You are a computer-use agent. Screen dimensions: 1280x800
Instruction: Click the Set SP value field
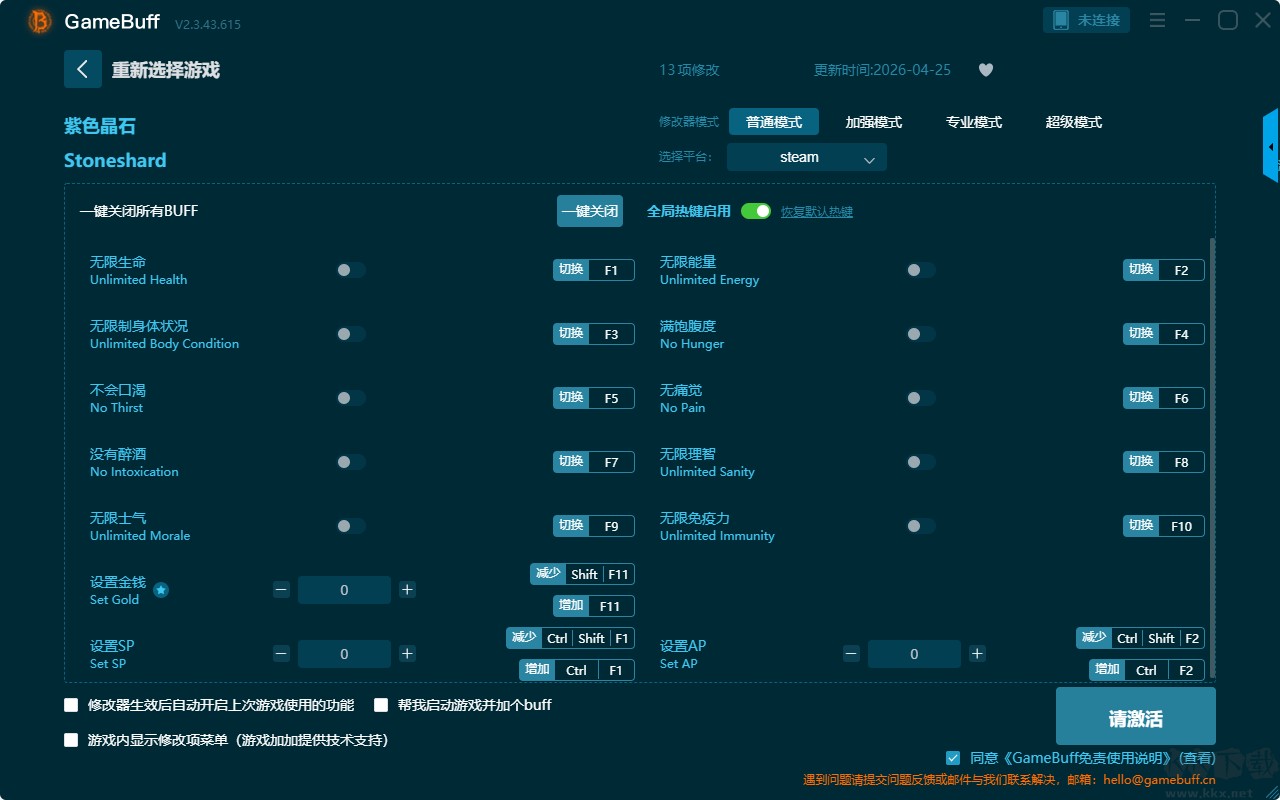pos(344,654)
